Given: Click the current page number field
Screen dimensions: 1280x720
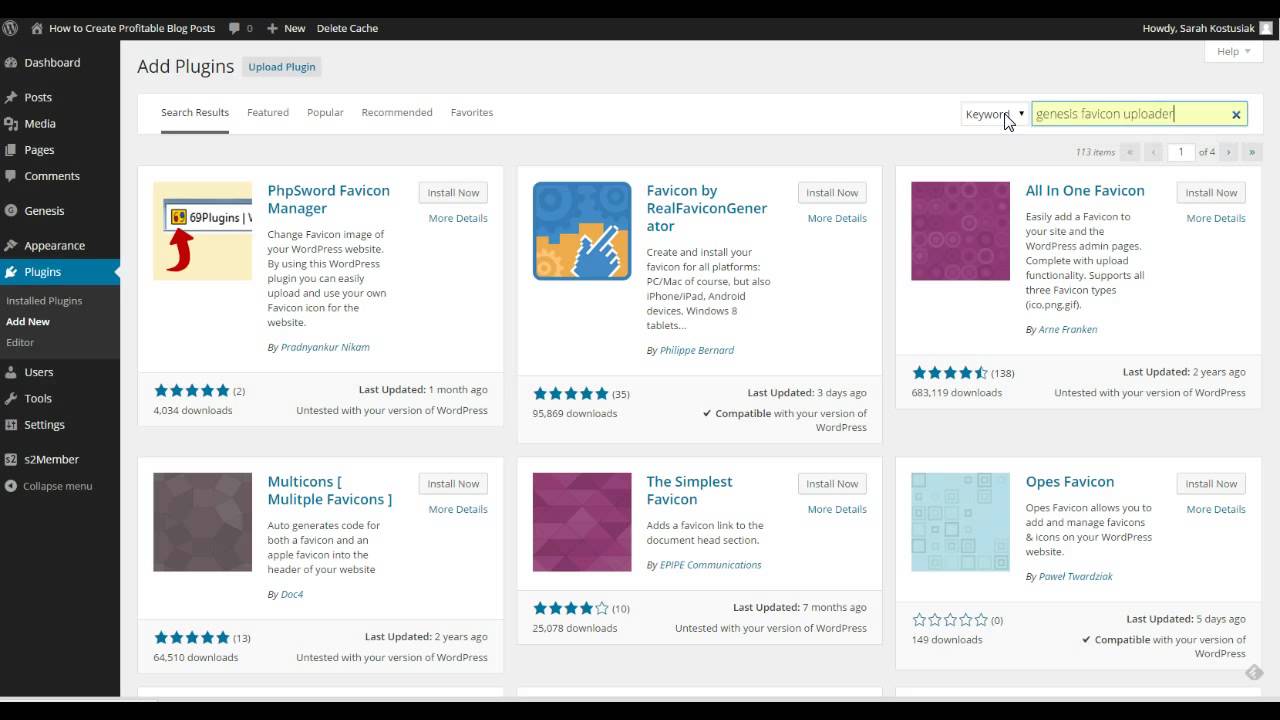Looking at the screenshot, I should click(1181, 152).
